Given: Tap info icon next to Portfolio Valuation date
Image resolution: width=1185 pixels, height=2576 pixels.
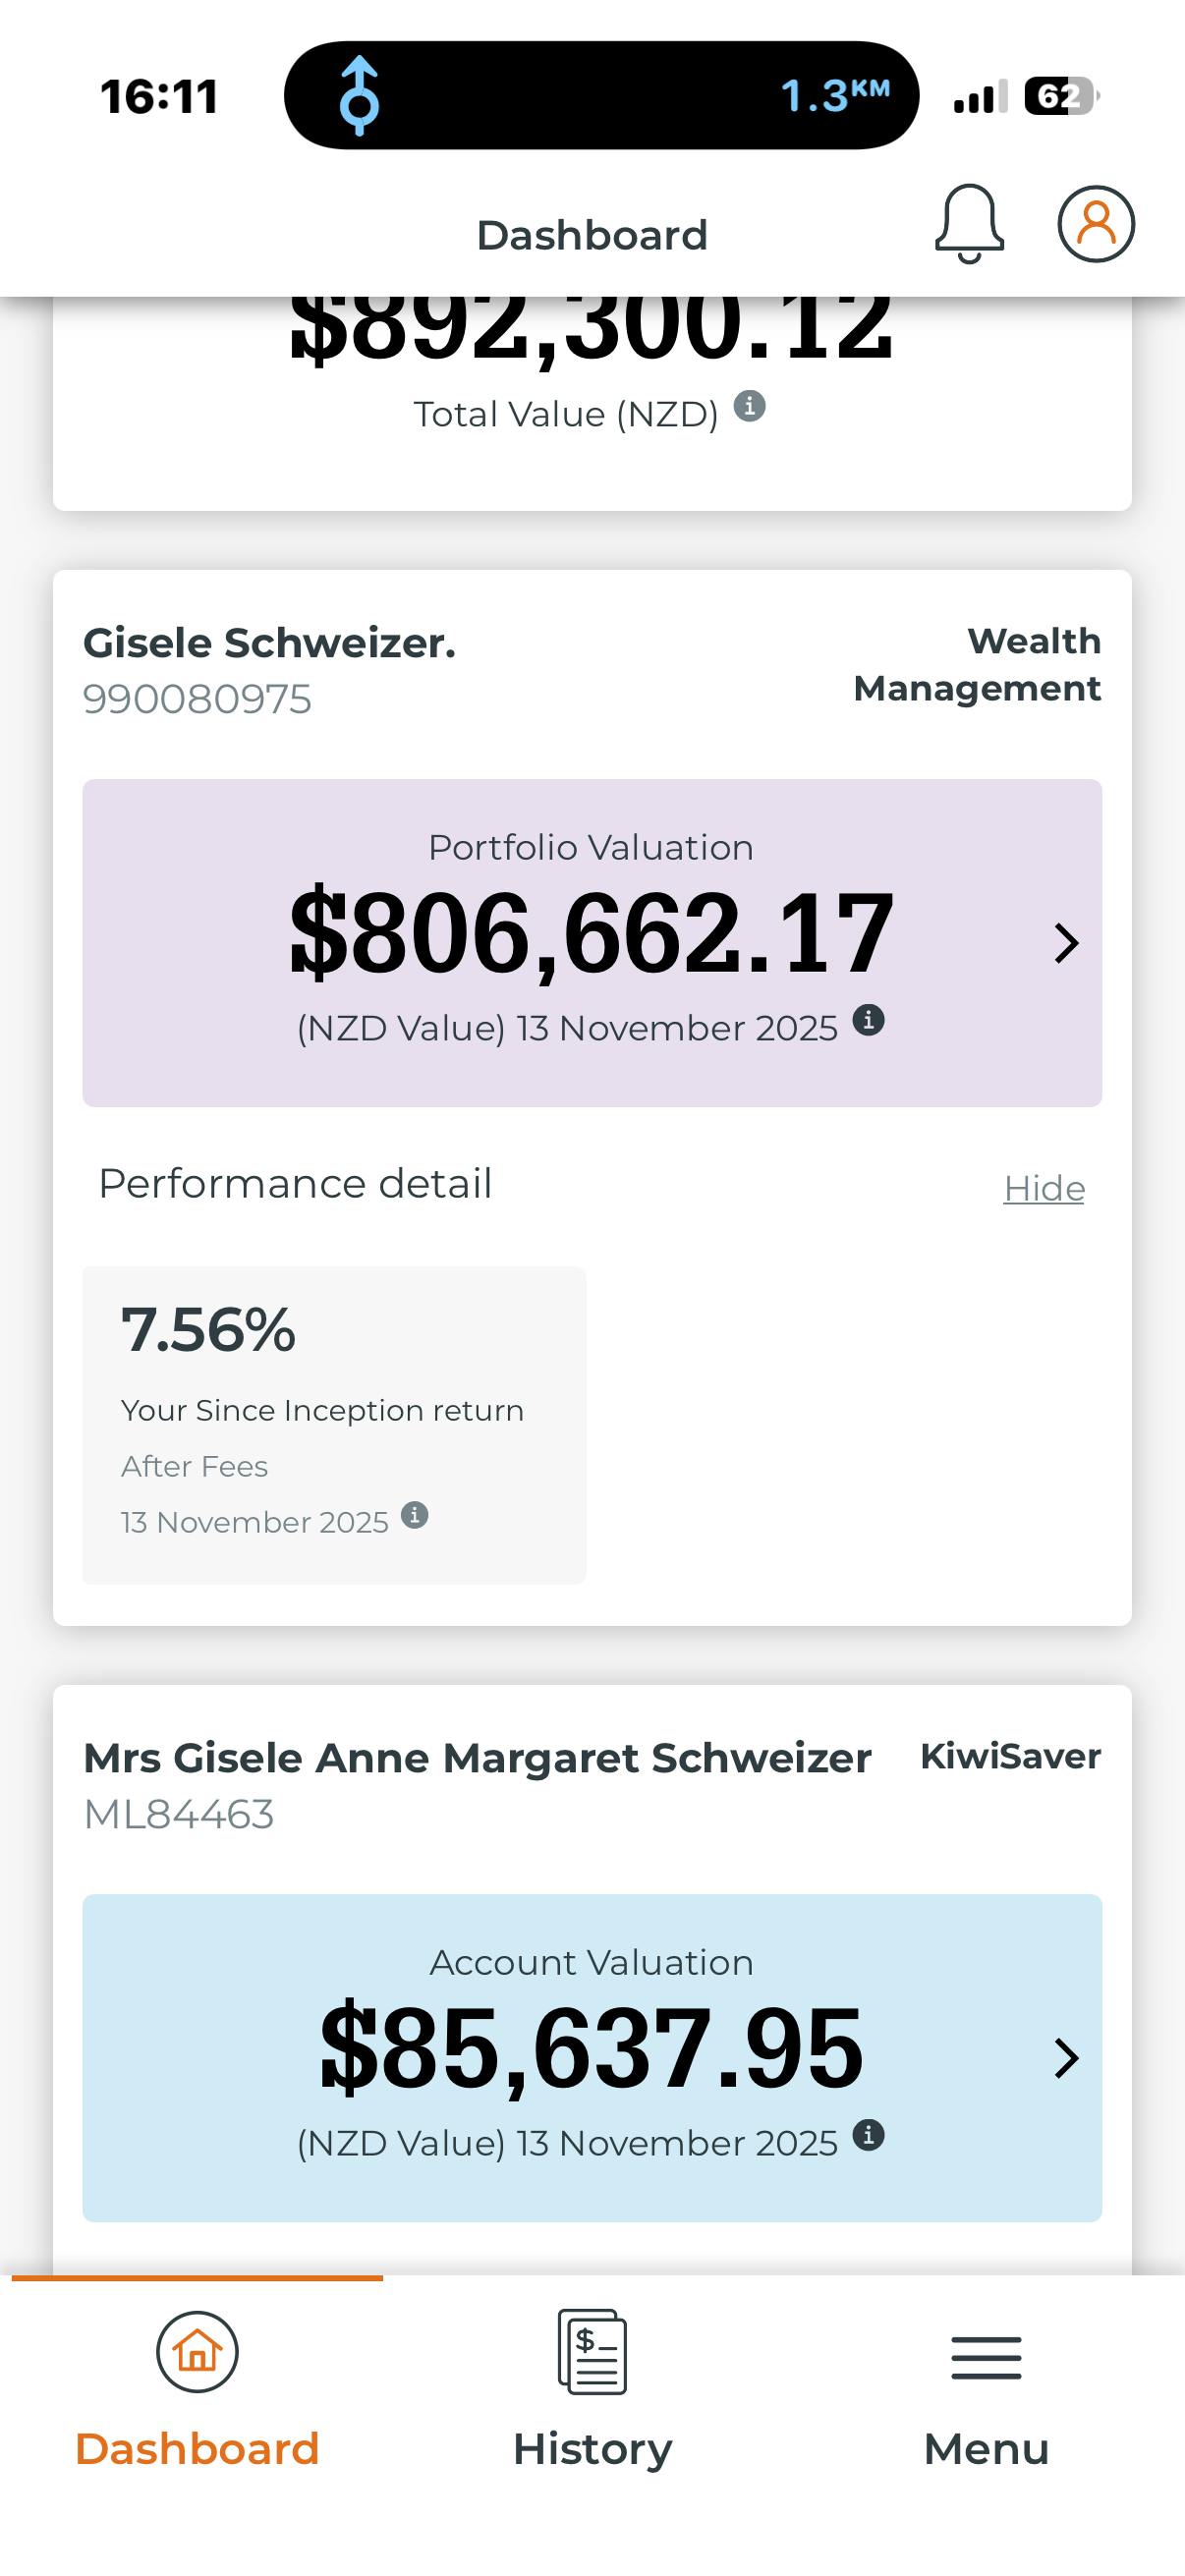Looking at the screenshot, I should (868, 1020).
